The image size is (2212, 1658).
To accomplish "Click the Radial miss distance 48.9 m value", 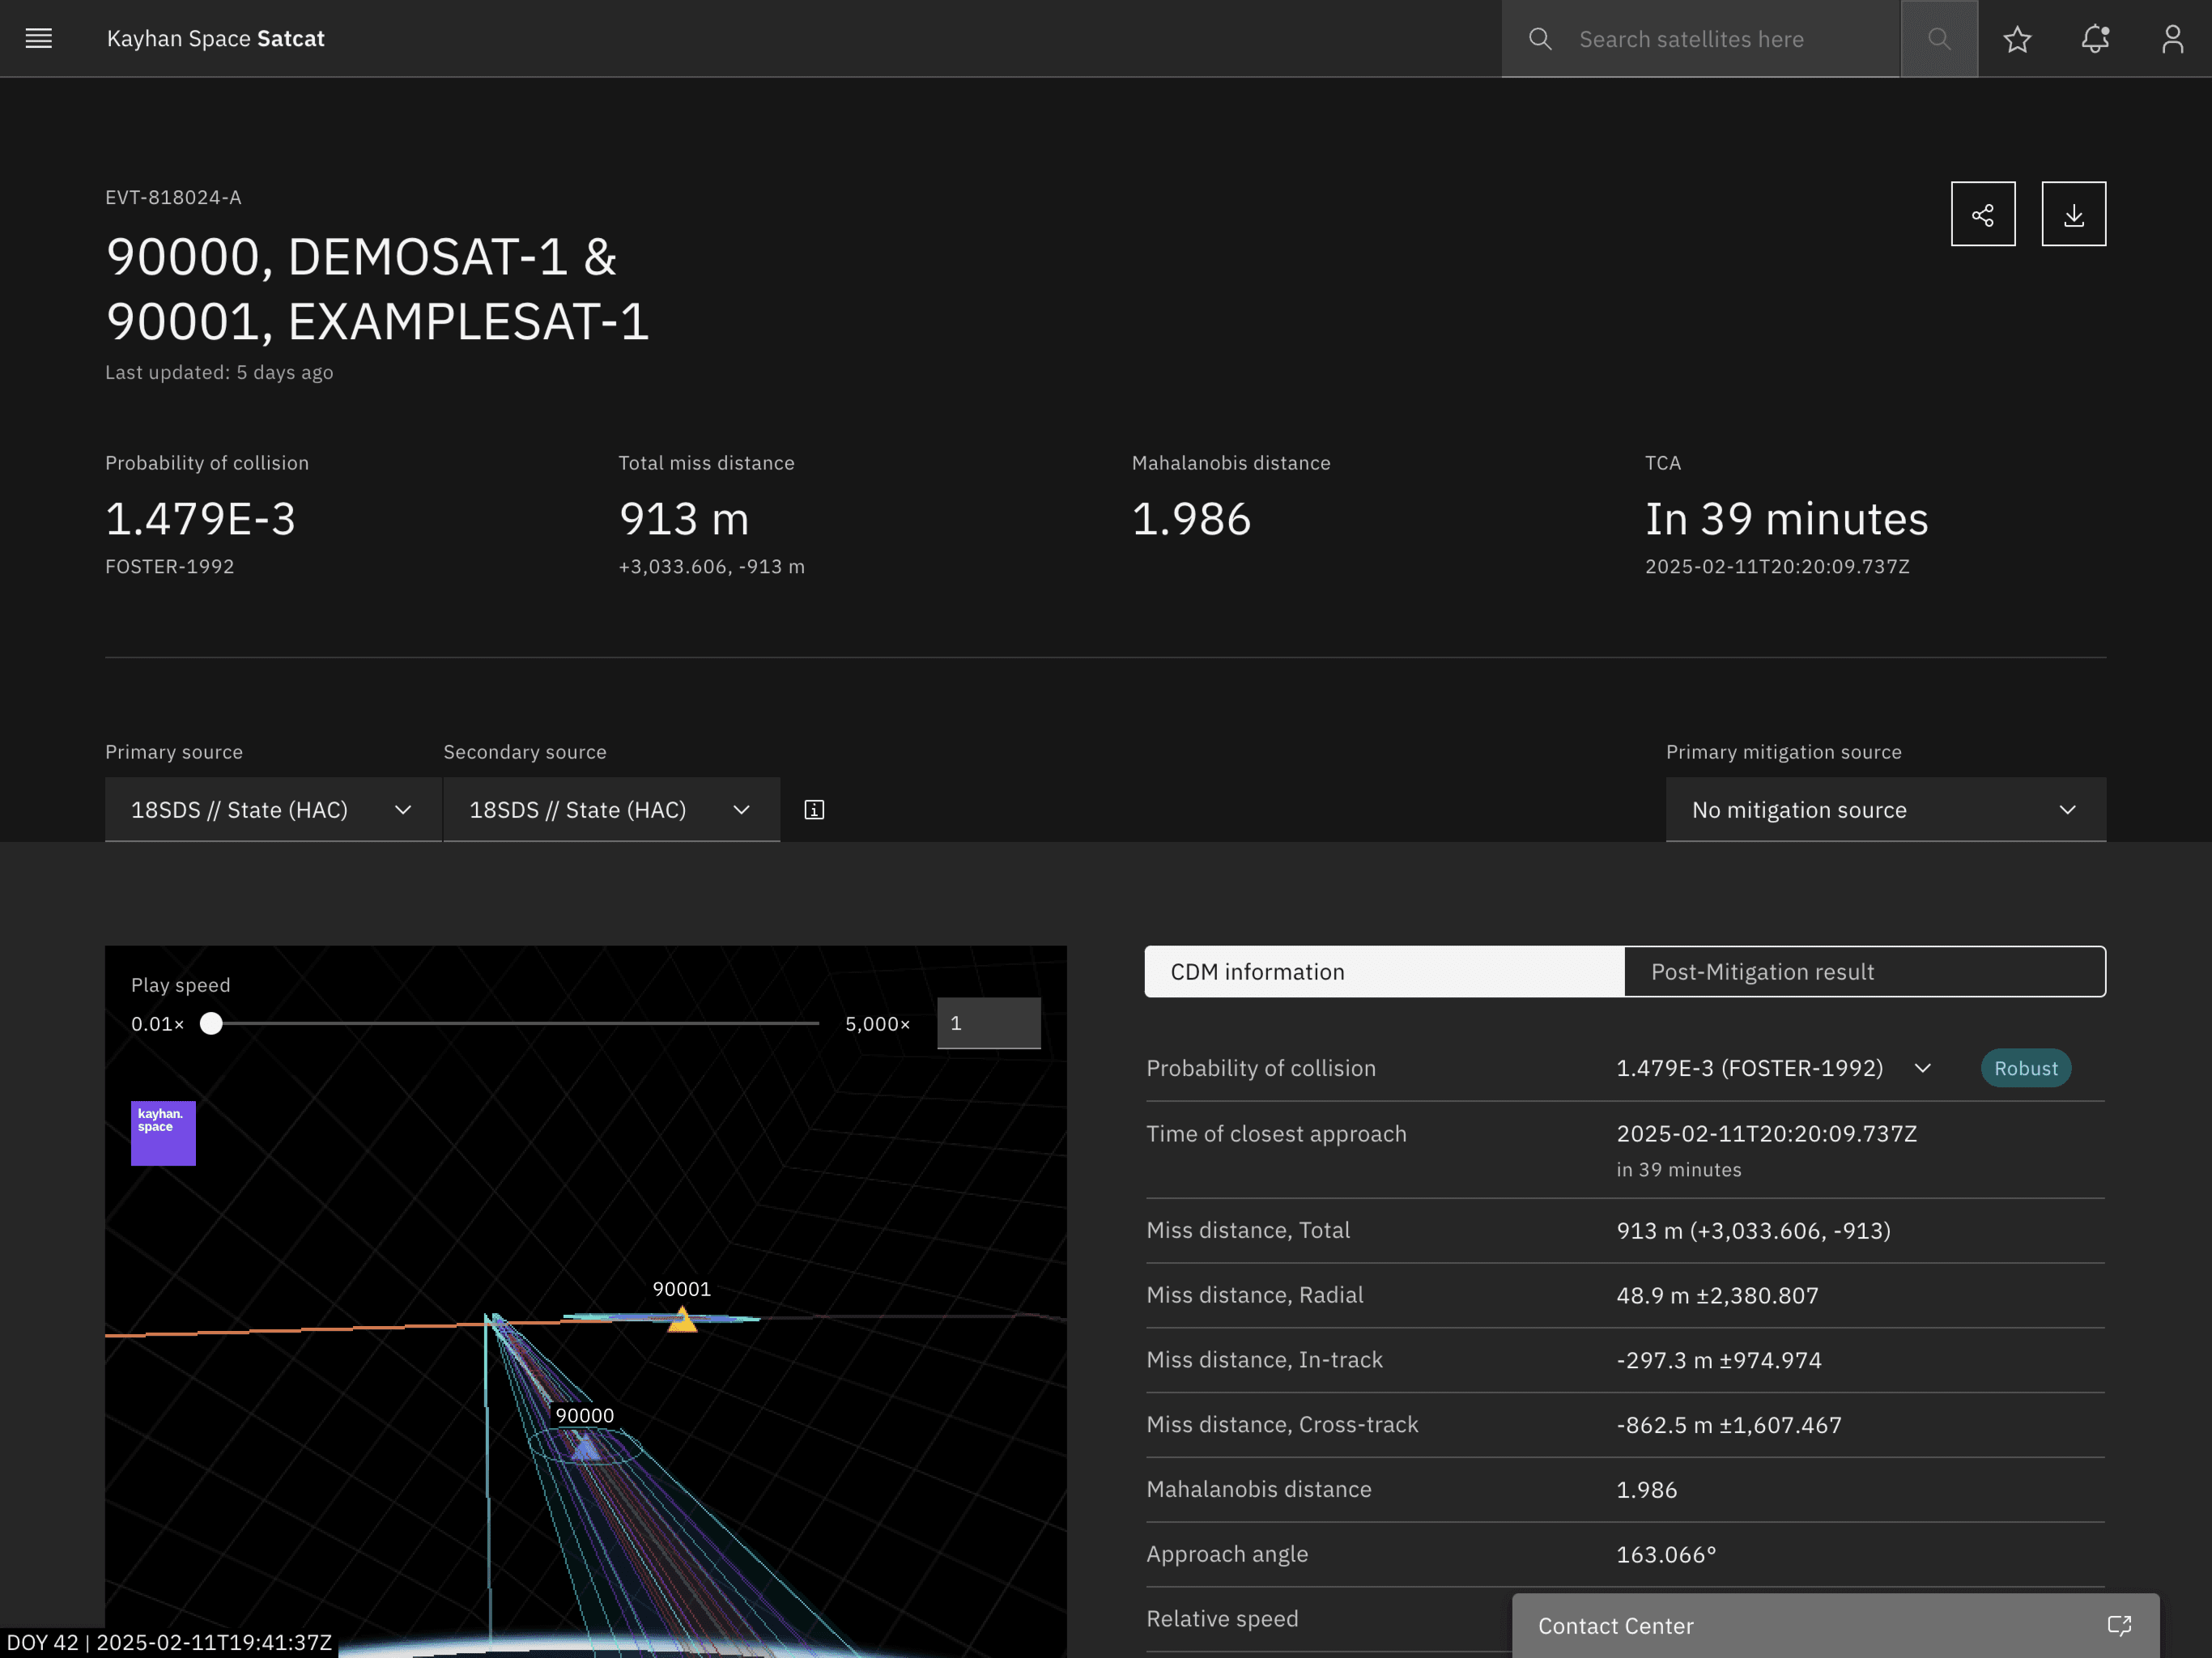I will 1717,1295.
